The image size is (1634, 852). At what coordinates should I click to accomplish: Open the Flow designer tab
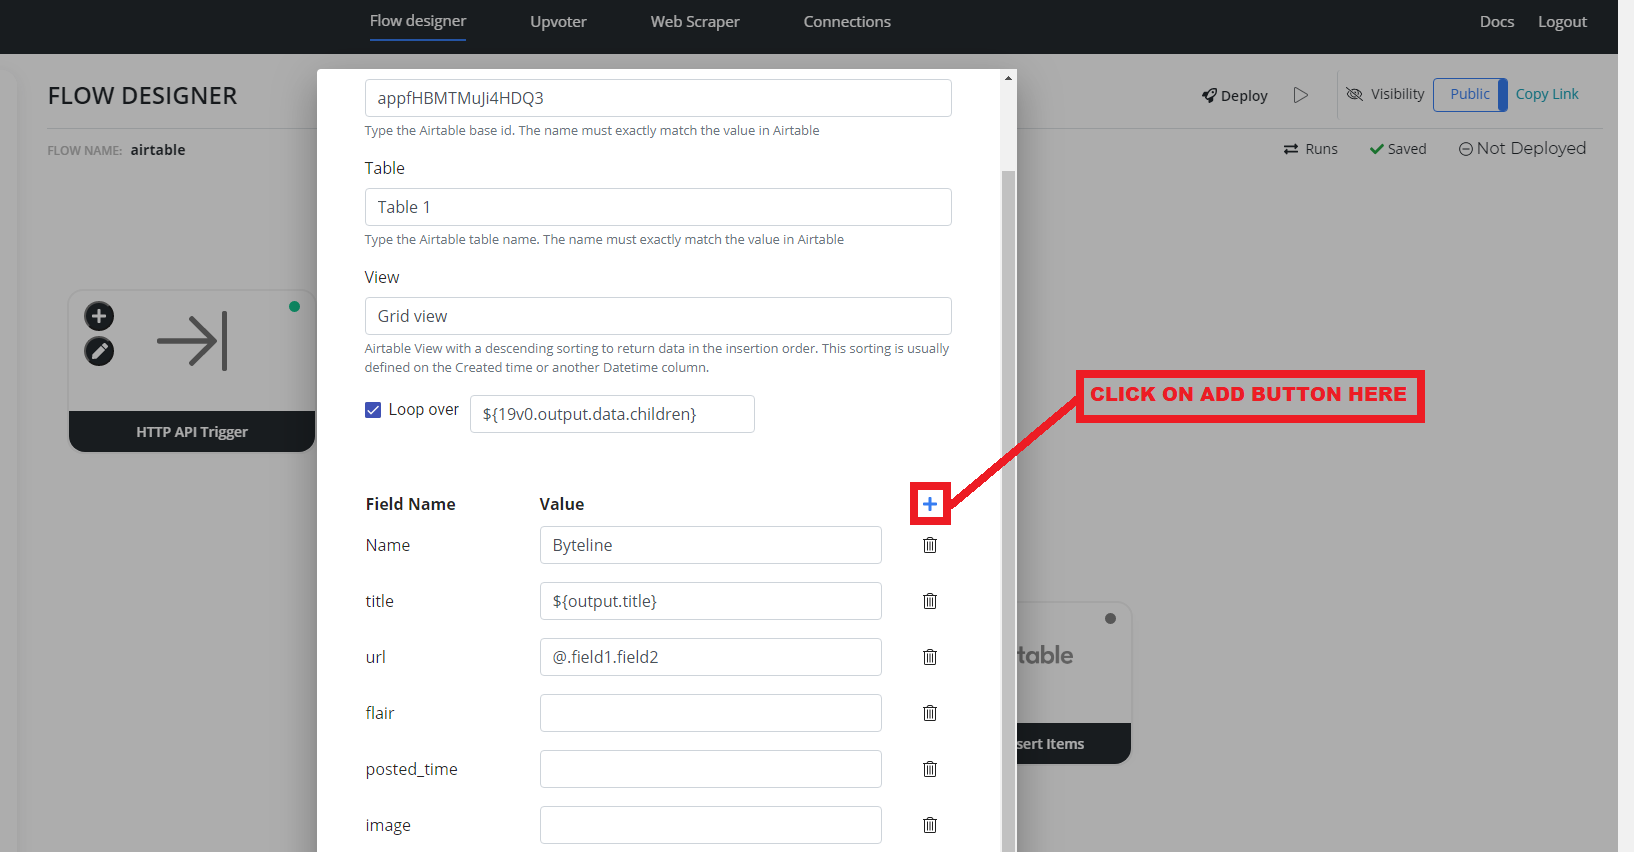pos(418,21)
